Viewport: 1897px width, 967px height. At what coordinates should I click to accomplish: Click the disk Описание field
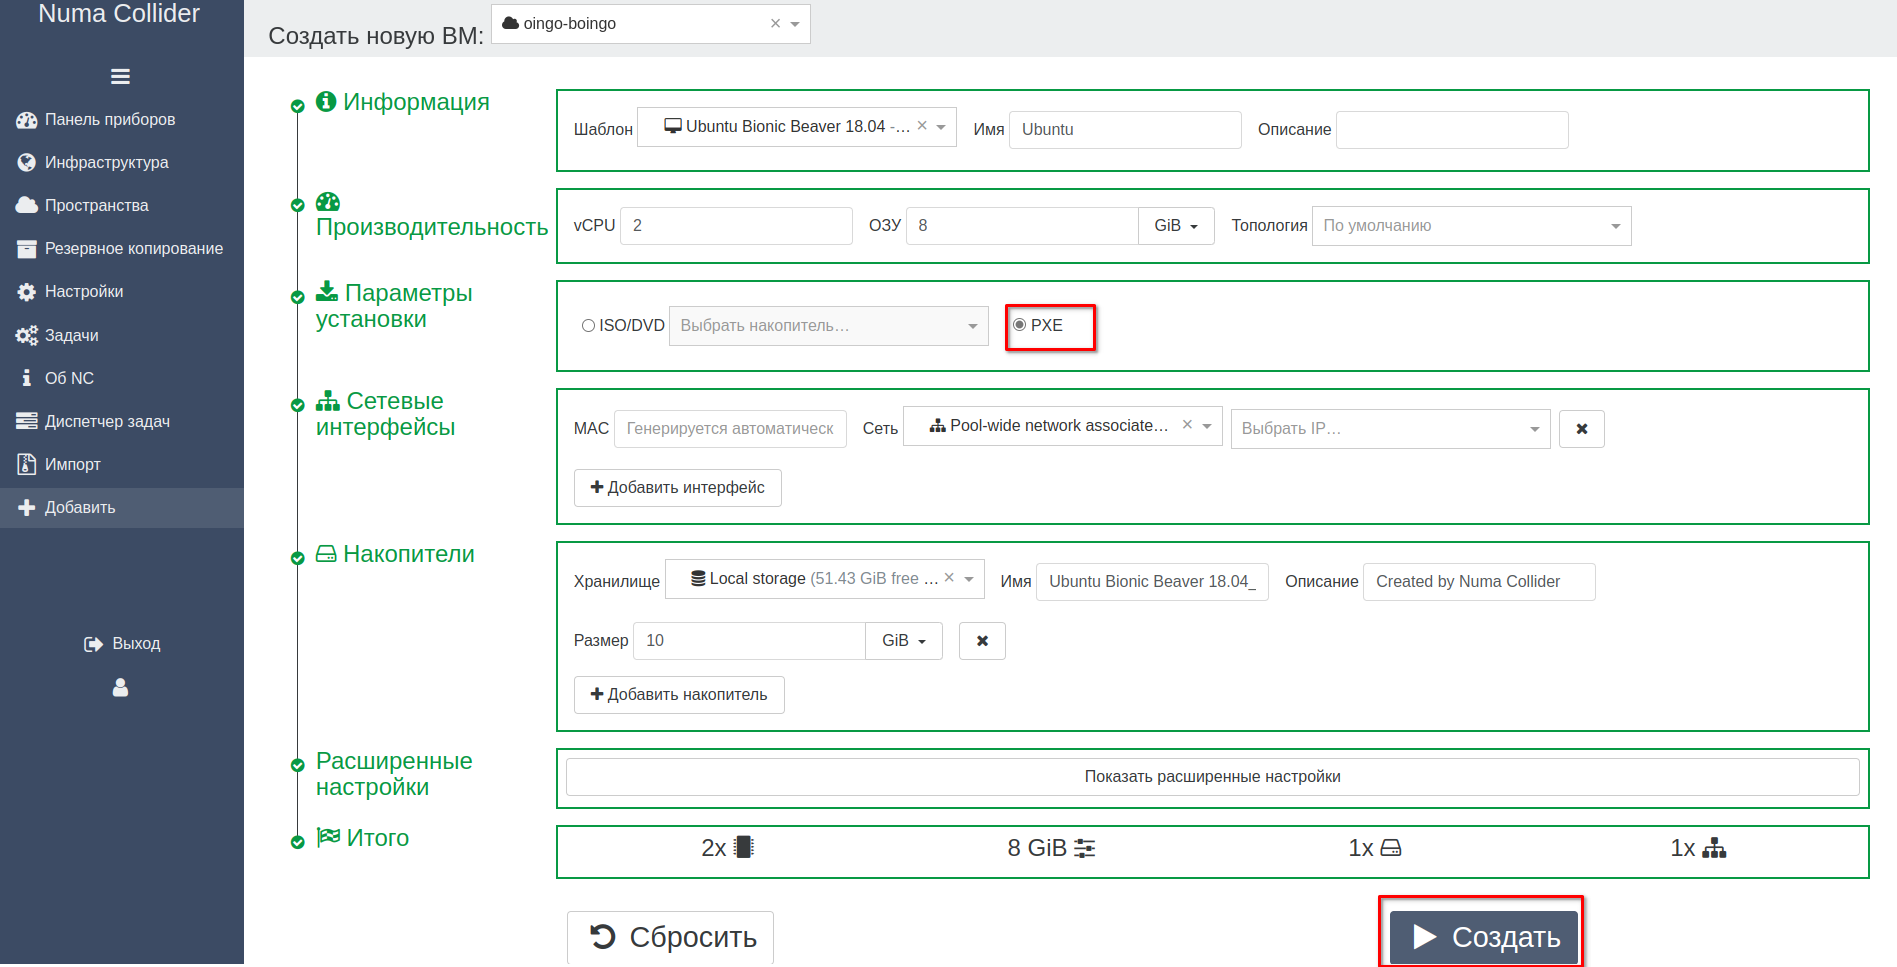point(1479,582)
